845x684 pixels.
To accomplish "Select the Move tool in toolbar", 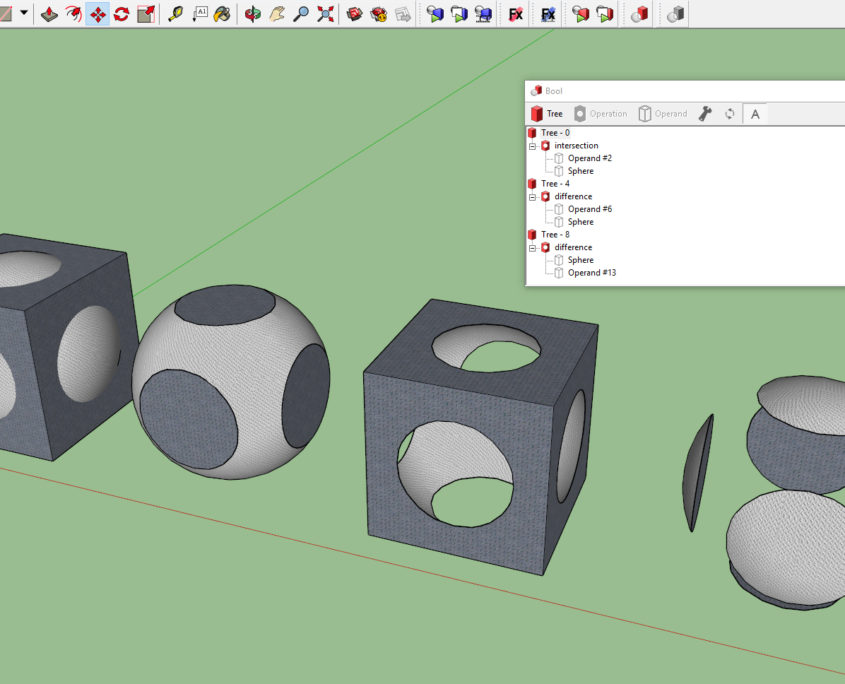I will [97, 14].
